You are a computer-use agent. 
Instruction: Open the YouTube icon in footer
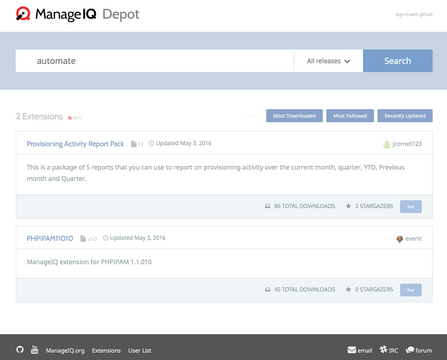tap(34, 349)
